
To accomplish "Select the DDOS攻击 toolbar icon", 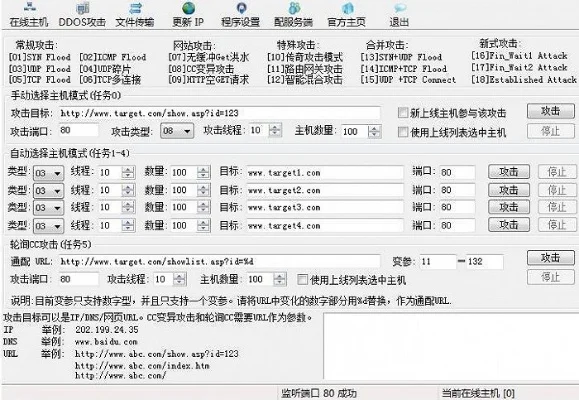I will (82, 15).
